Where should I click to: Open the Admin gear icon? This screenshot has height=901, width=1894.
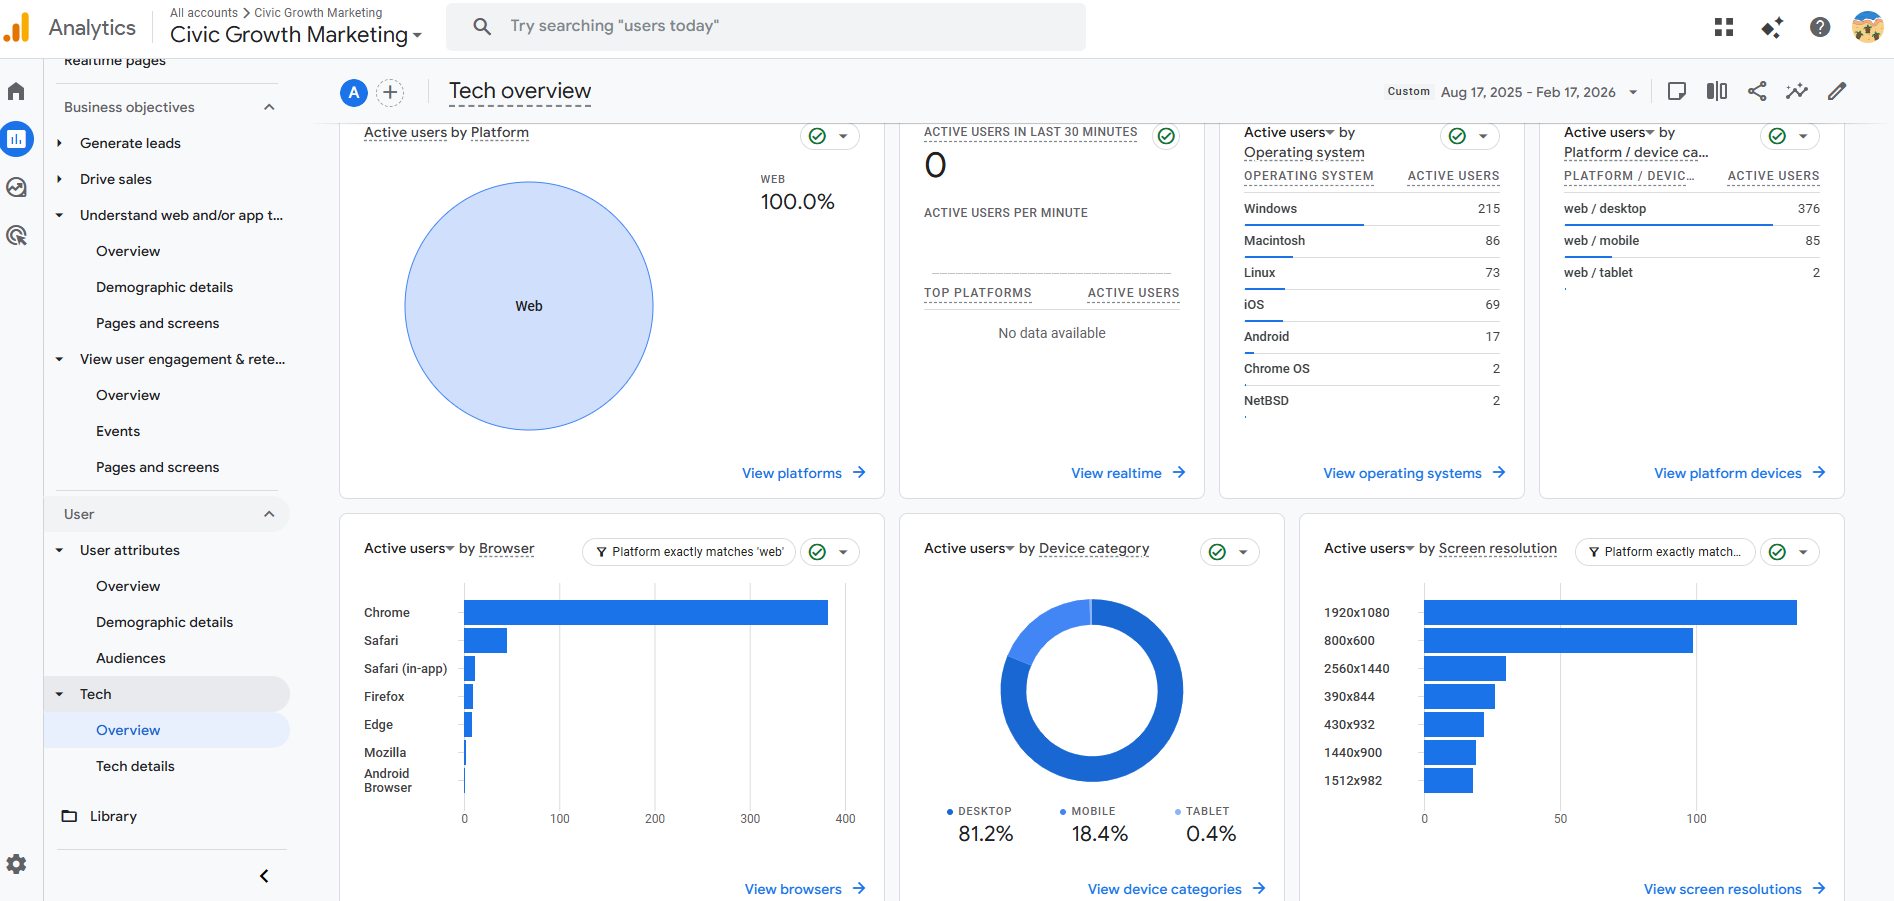click(x=16, y=864)
